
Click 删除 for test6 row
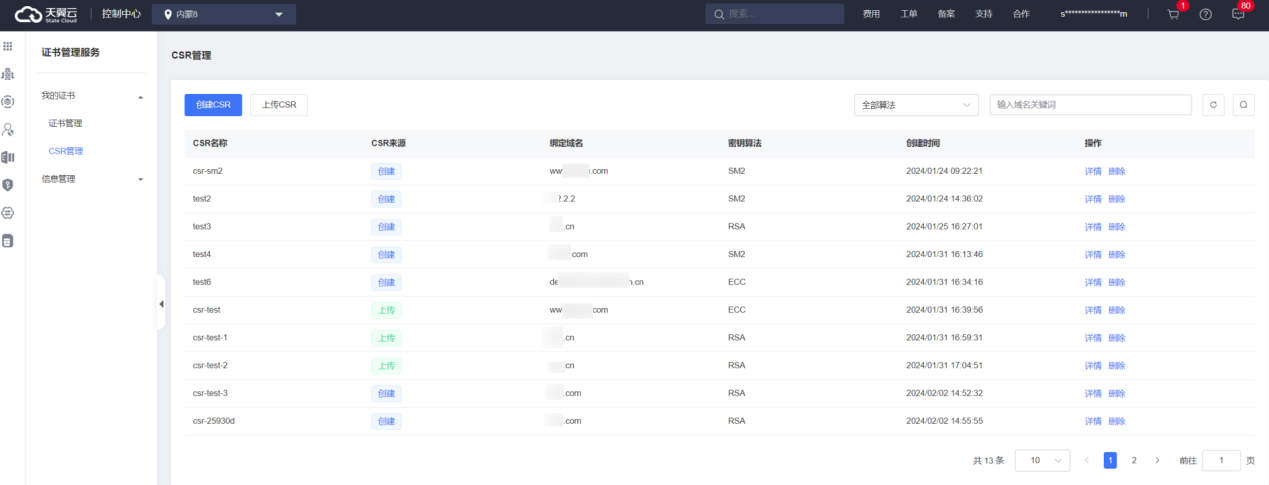(1116, 282)
